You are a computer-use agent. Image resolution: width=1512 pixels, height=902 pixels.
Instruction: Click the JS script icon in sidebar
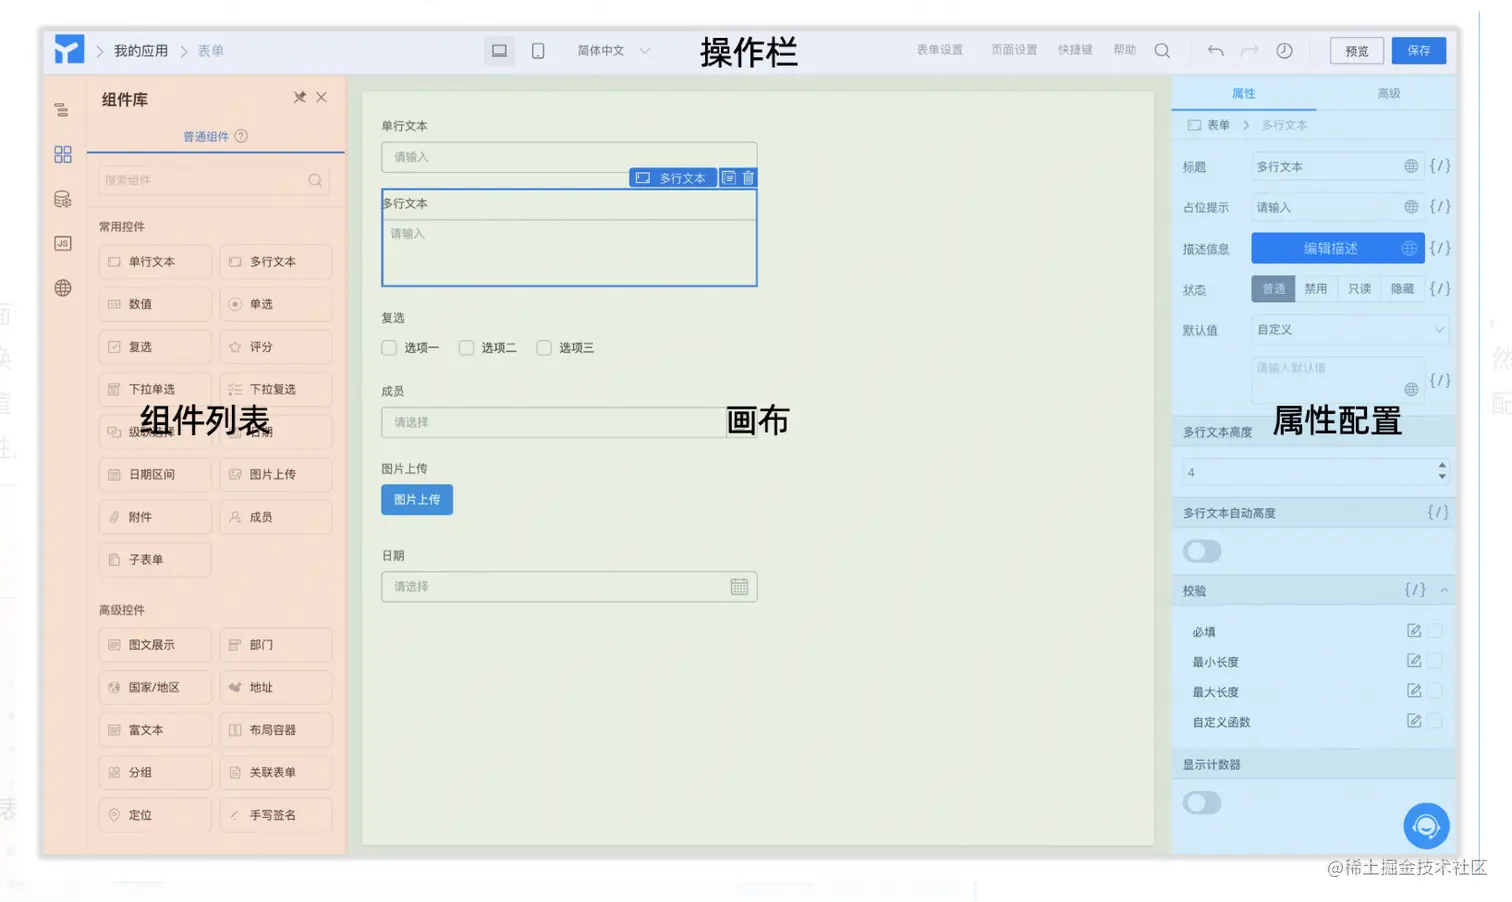[62, 243]
